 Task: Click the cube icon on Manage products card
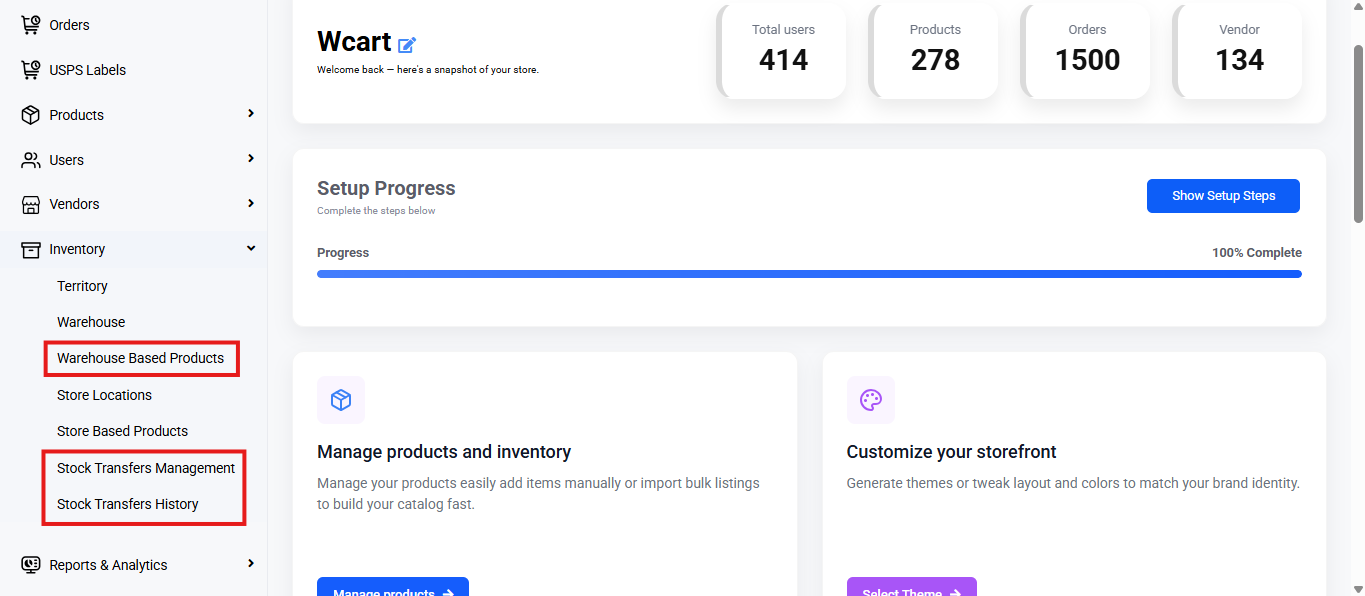tap(341, 400)
